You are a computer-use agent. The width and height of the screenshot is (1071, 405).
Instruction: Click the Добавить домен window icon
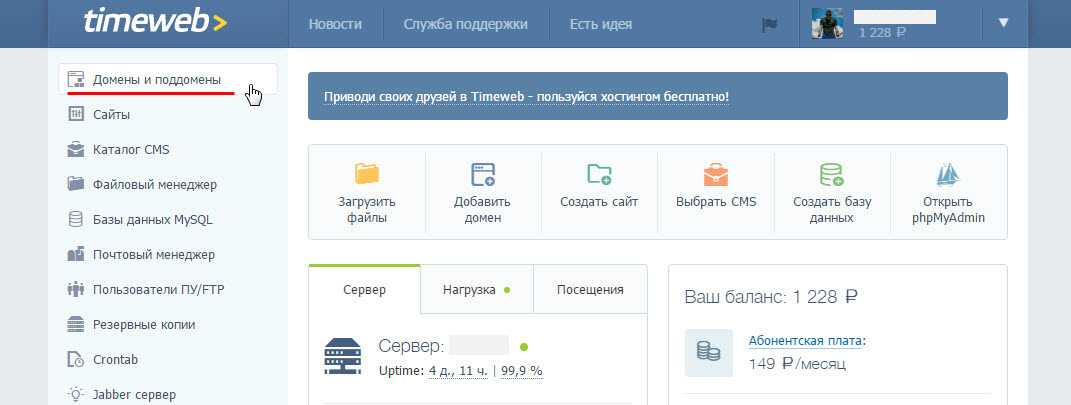(x=483, y=174)
